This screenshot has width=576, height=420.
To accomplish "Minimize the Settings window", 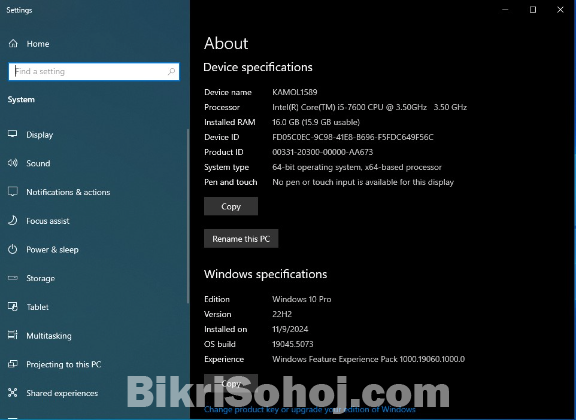I will pyautogui.click(x=505, y=10).
